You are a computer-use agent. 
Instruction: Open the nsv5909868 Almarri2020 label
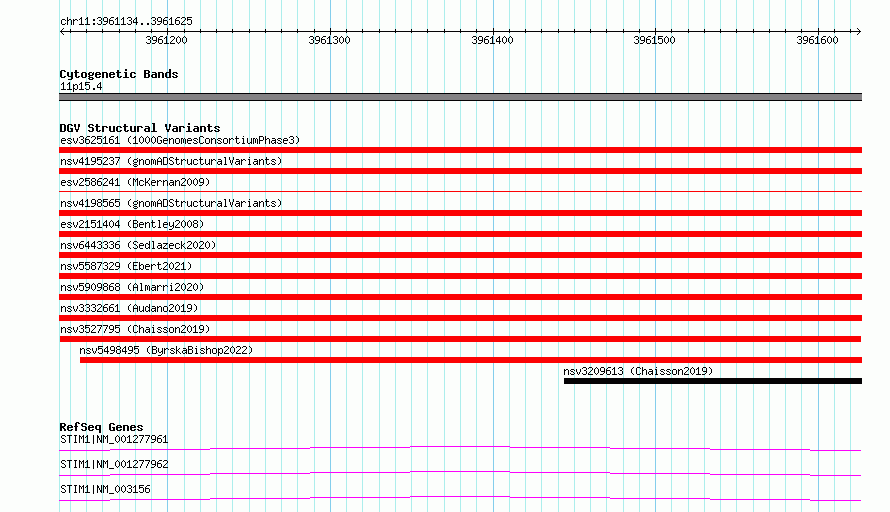pyautogui.click(x=132, y=287)
